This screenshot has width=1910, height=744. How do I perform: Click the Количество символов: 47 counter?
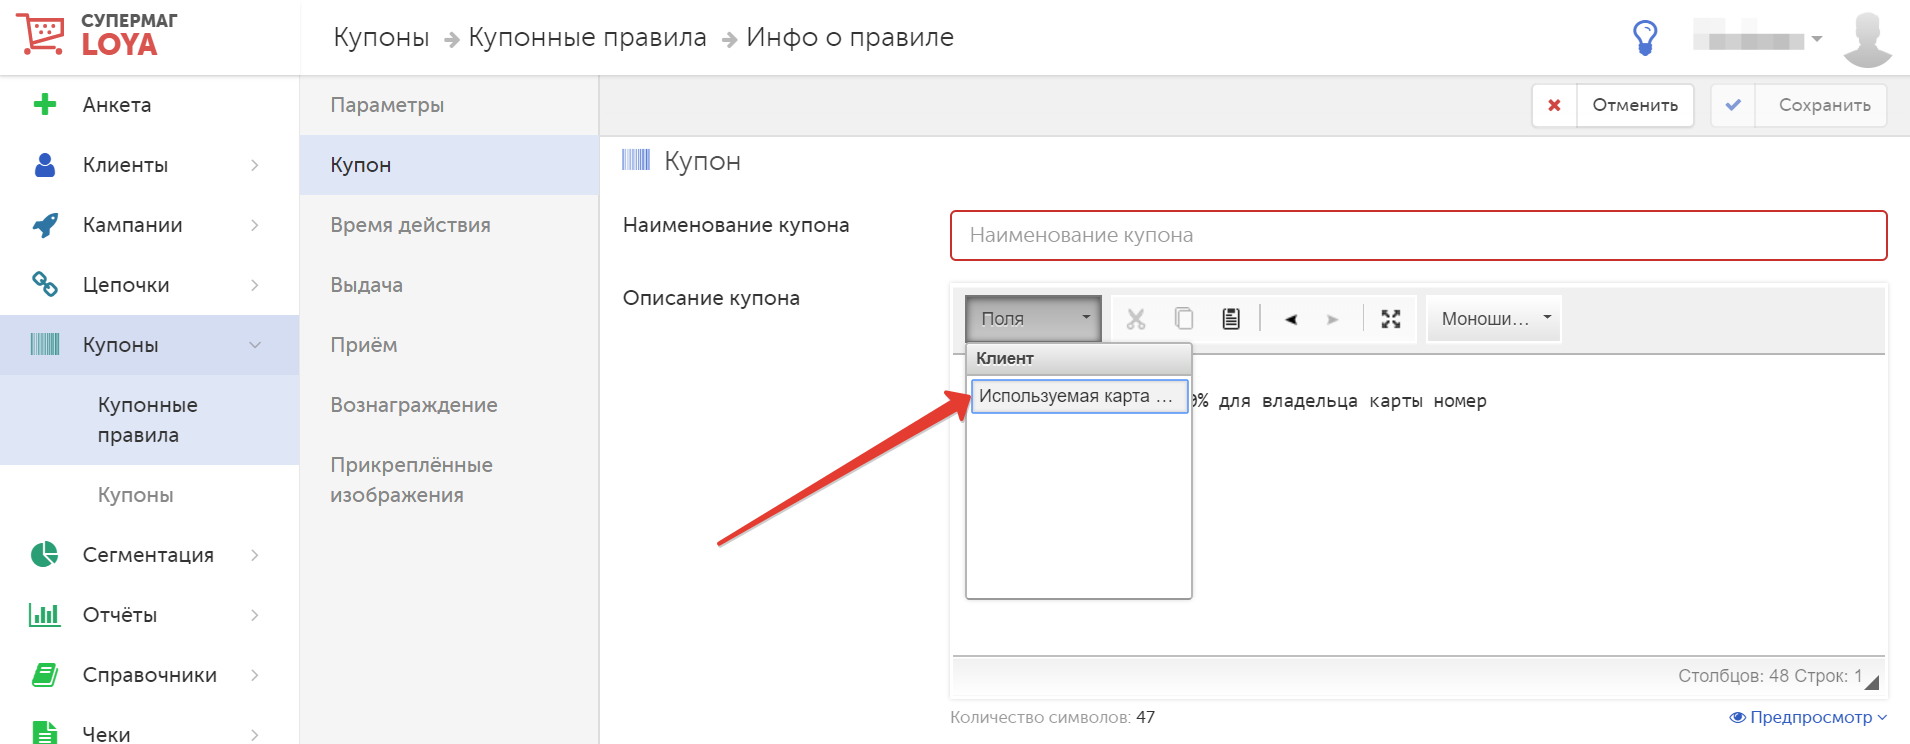(x=1052, y=717)
